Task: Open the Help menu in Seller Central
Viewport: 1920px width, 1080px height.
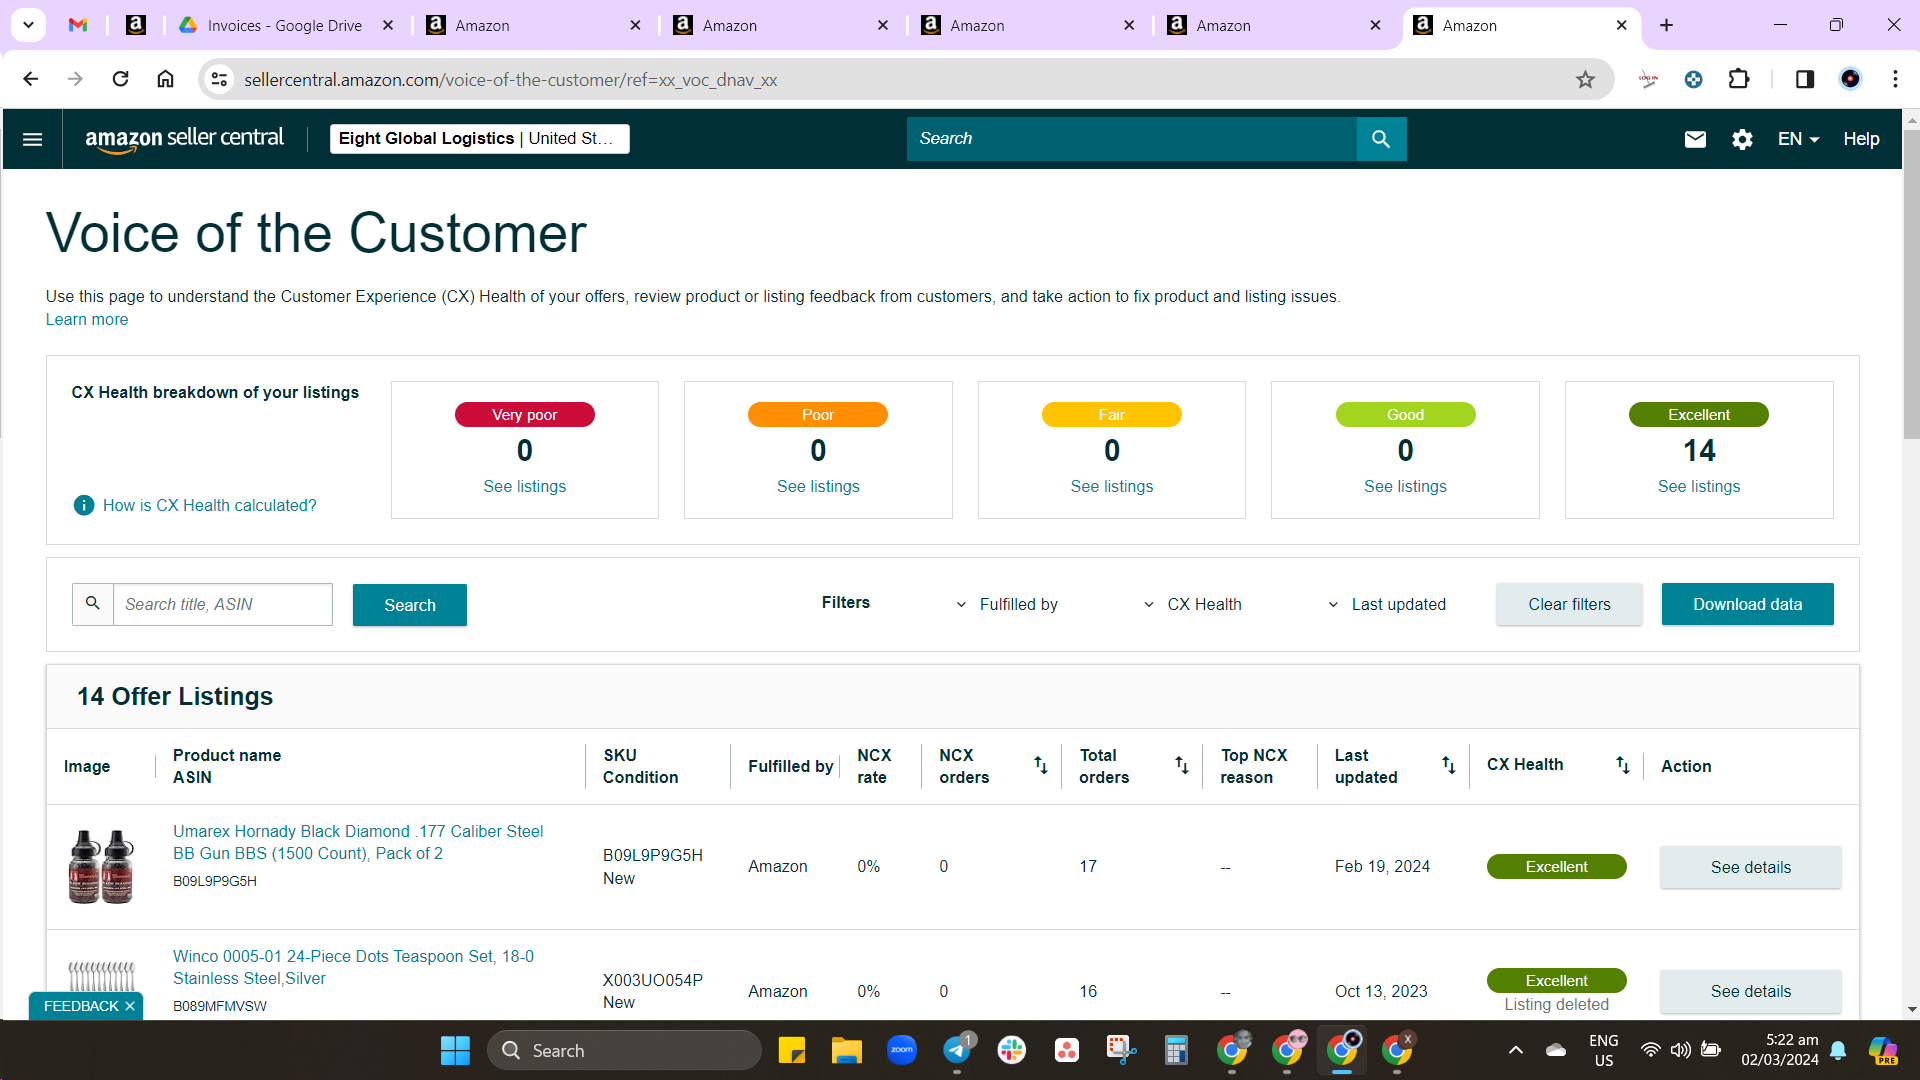Action: (x=1861, y=139)
